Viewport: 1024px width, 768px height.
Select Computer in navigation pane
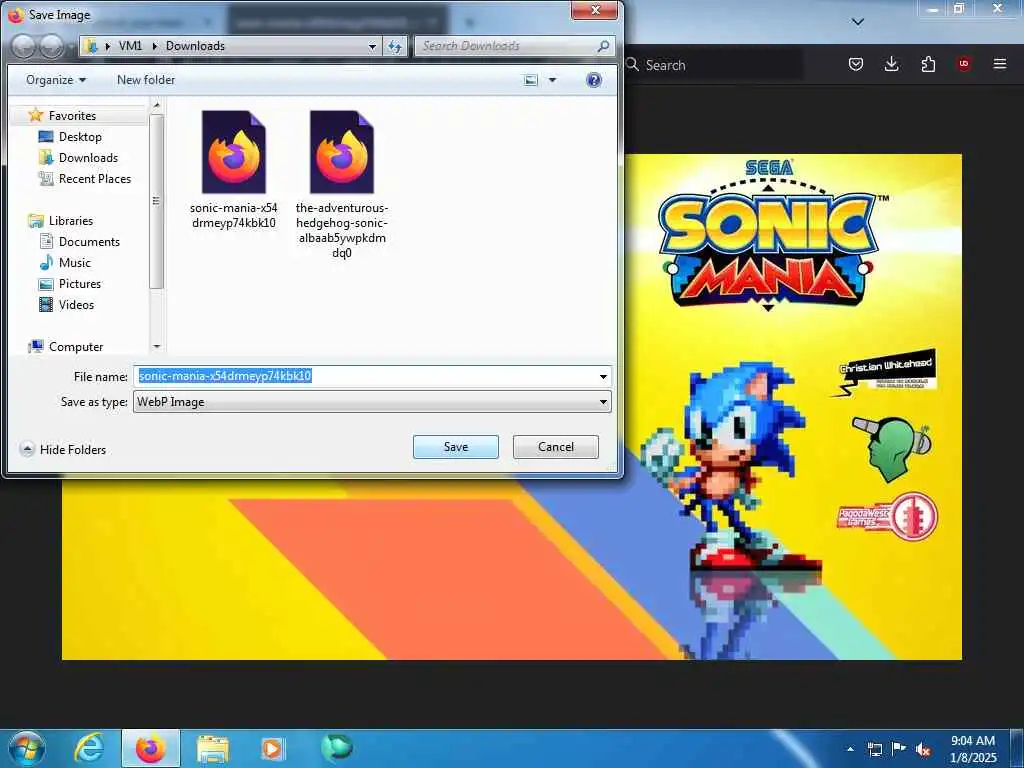pos(76,347)
